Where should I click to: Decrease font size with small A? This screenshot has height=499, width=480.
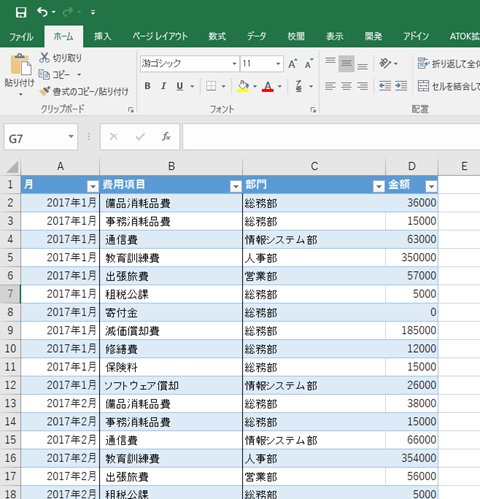[x=309, y=63]
